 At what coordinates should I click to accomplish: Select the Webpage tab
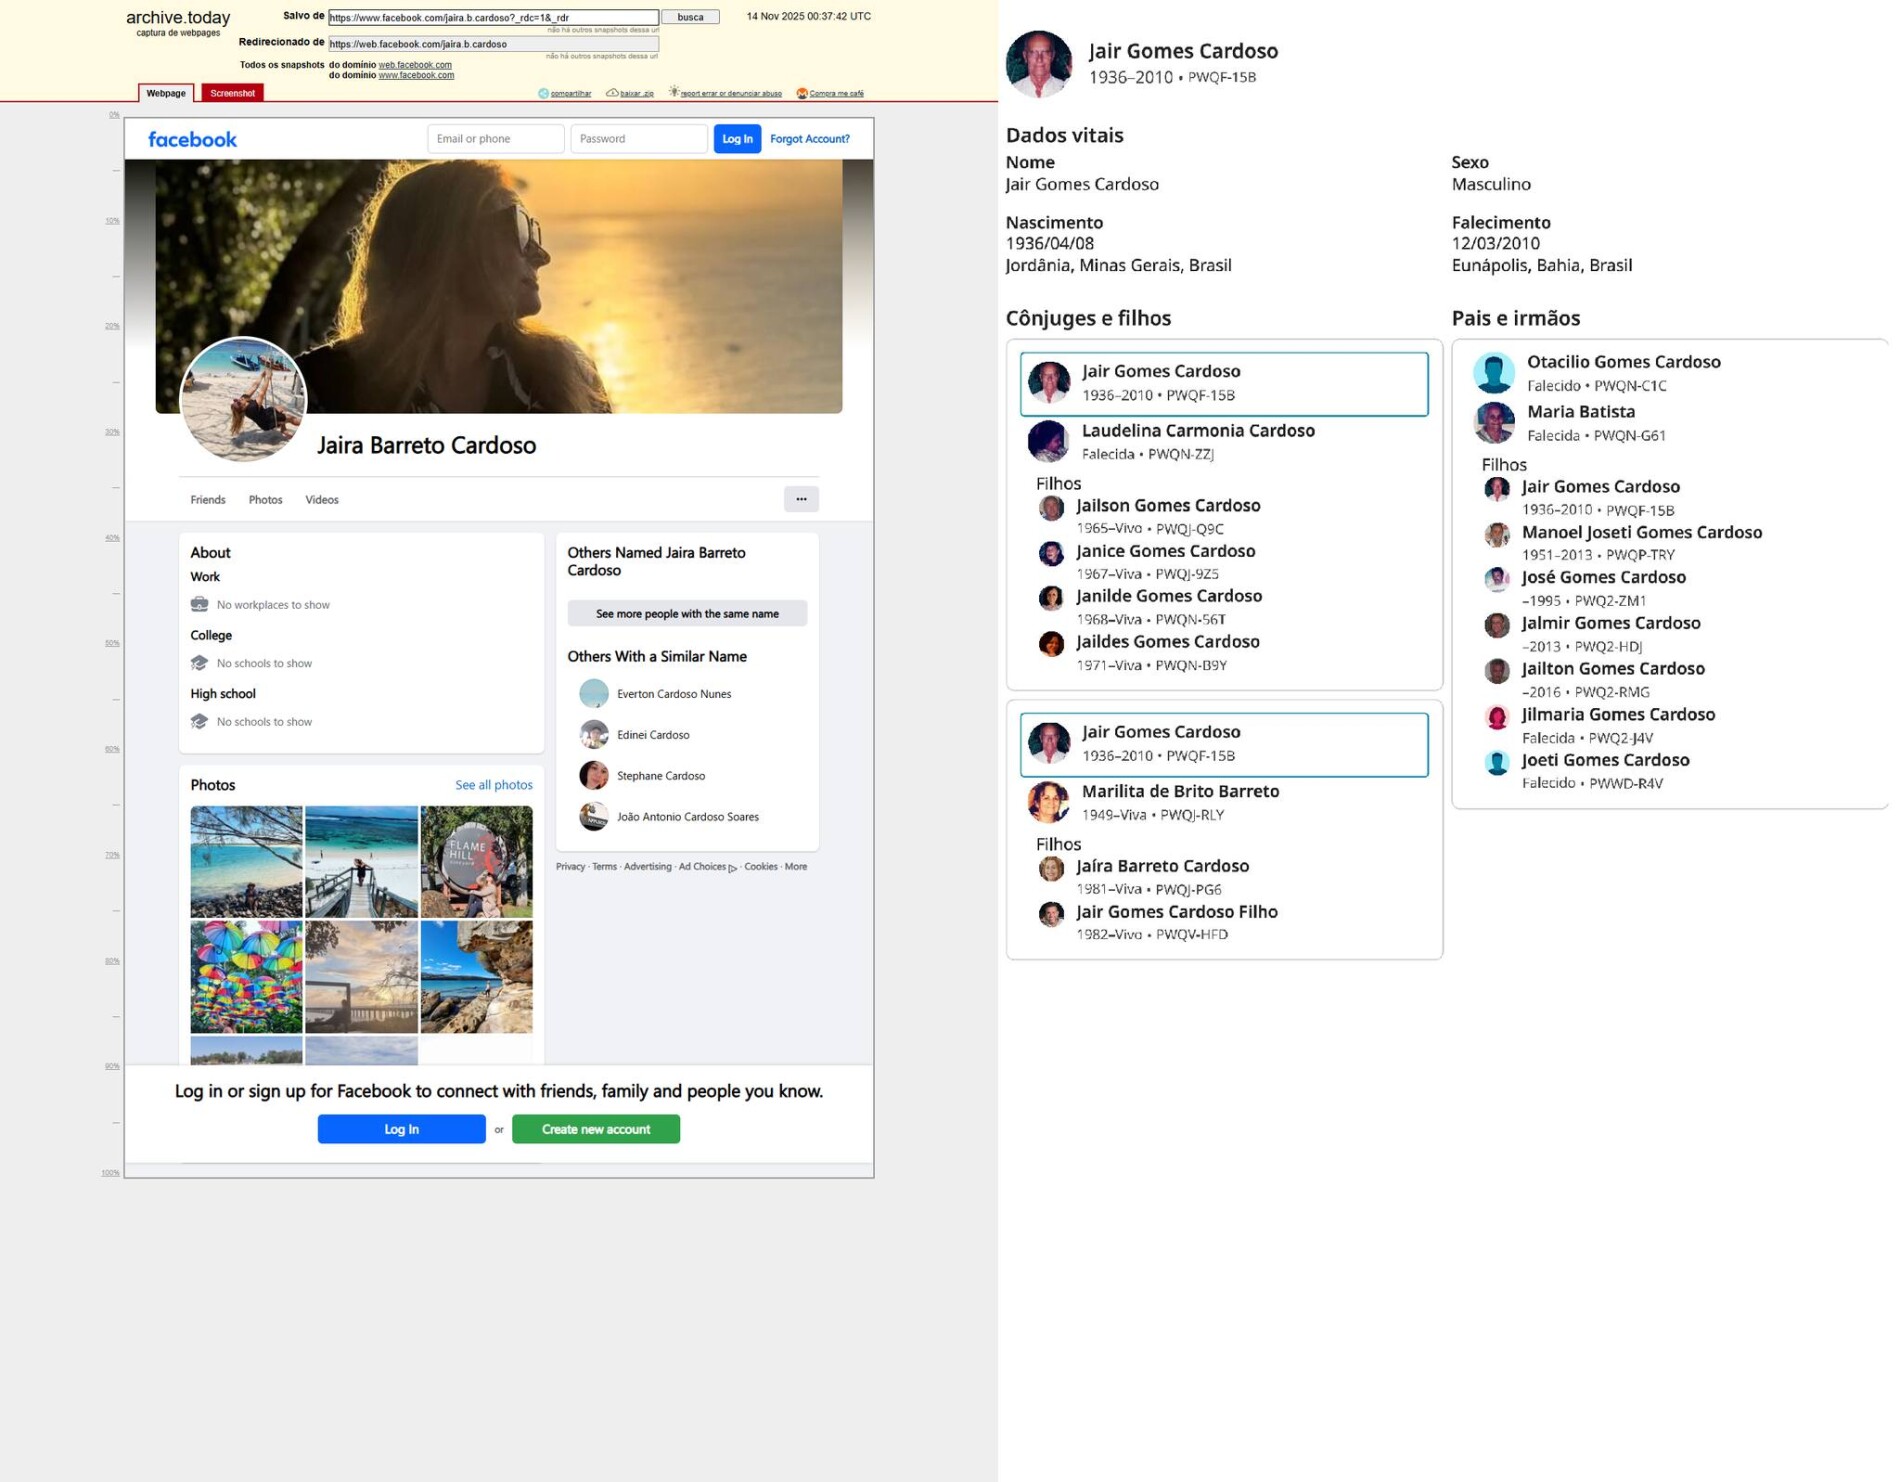pos(166,93)
